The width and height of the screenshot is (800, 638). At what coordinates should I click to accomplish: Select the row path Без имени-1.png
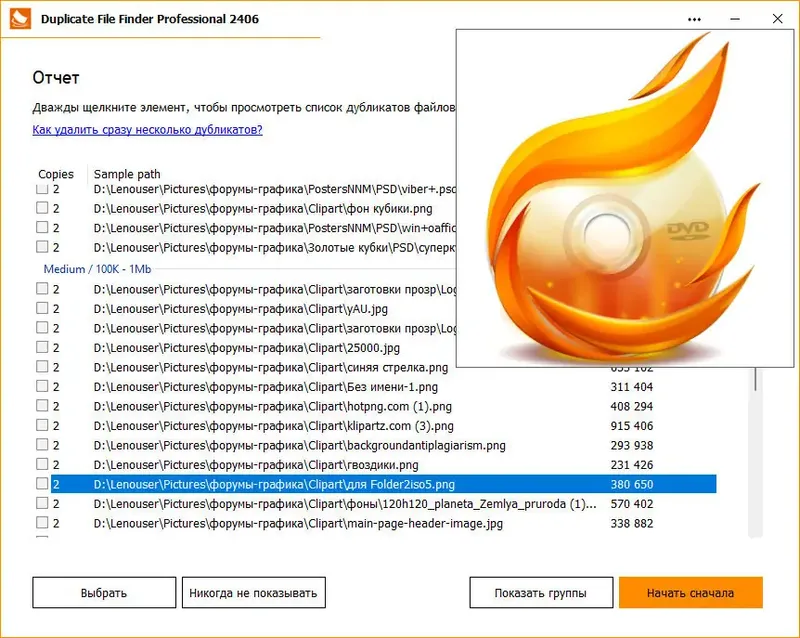coord(265,387)
